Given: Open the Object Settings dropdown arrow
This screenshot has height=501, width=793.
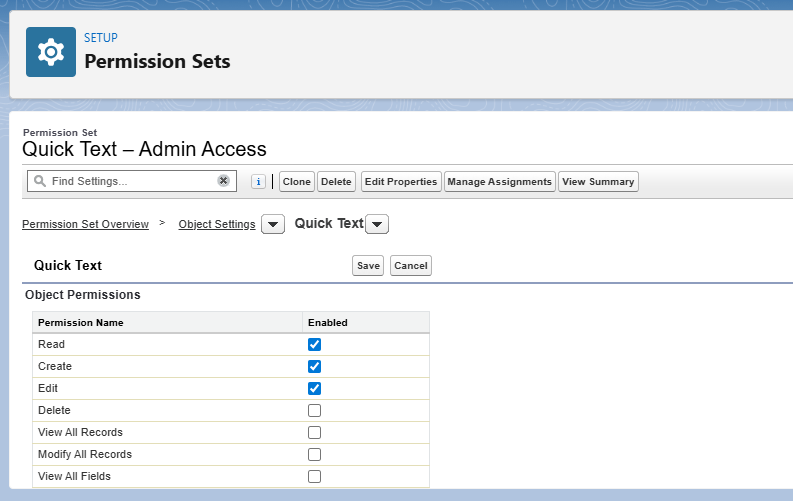Looking at the screenshot, I should click(273, 225).
